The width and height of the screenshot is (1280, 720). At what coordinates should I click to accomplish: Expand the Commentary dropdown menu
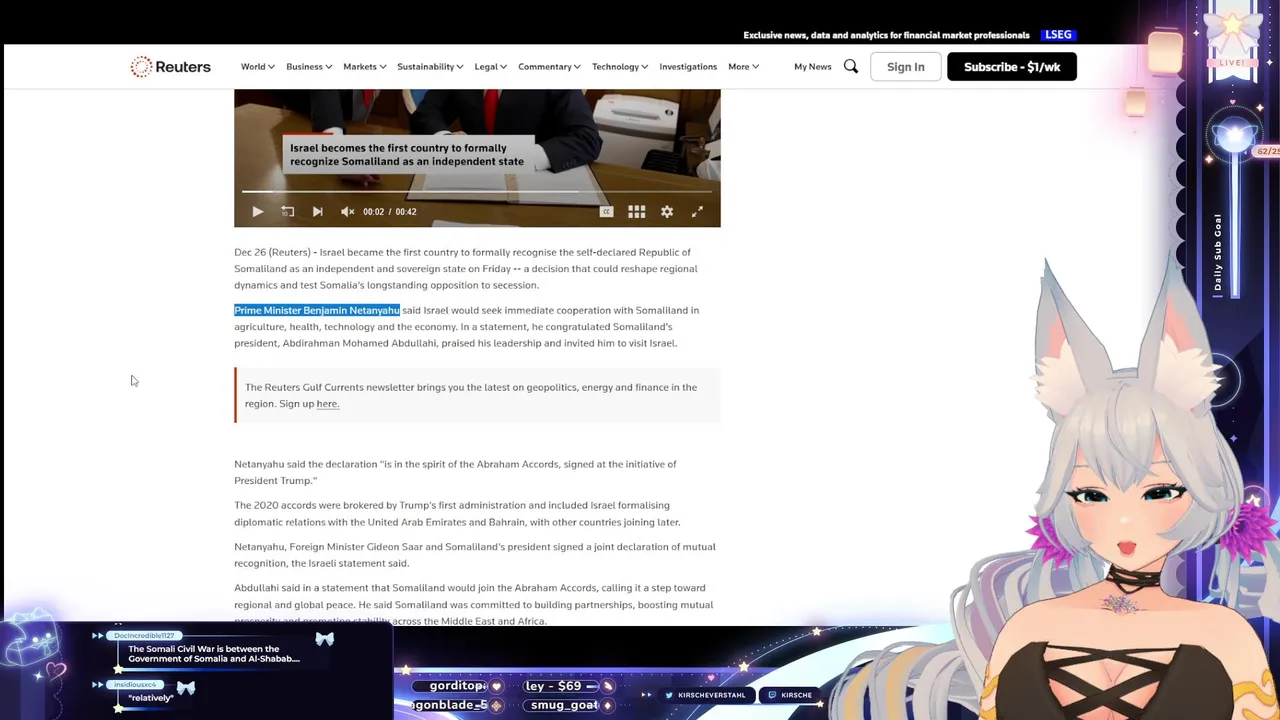(549, 67)
